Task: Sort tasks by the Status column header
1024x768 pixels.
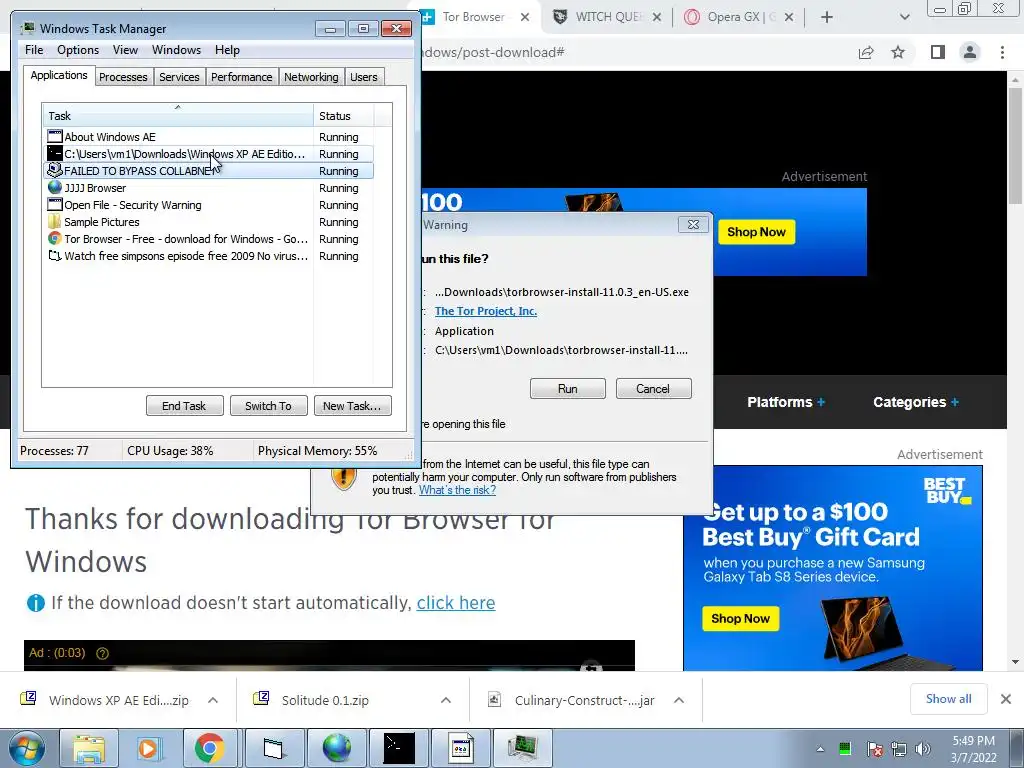Action: tap(344, 116)
